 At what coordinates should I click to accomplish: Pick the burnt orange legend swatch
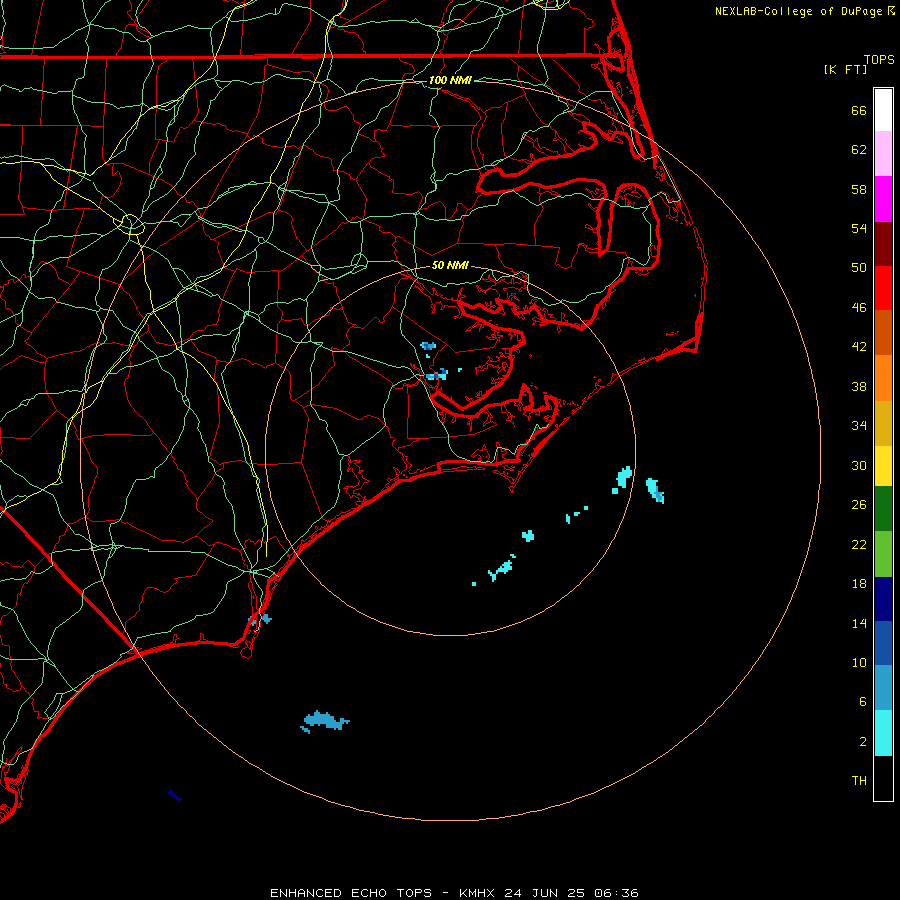tap(883, 332)
